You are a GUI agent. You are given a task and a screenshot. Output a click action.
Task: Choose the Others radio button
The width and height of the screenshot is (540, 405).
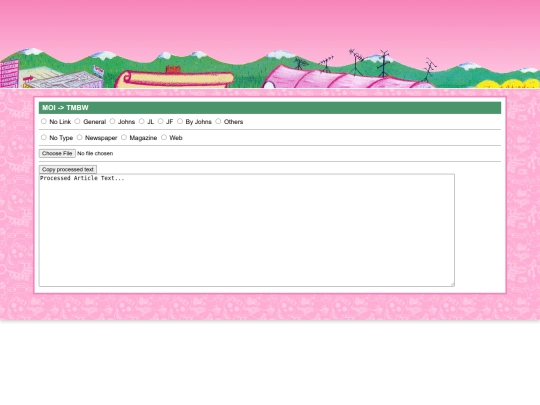coord(218,121)
